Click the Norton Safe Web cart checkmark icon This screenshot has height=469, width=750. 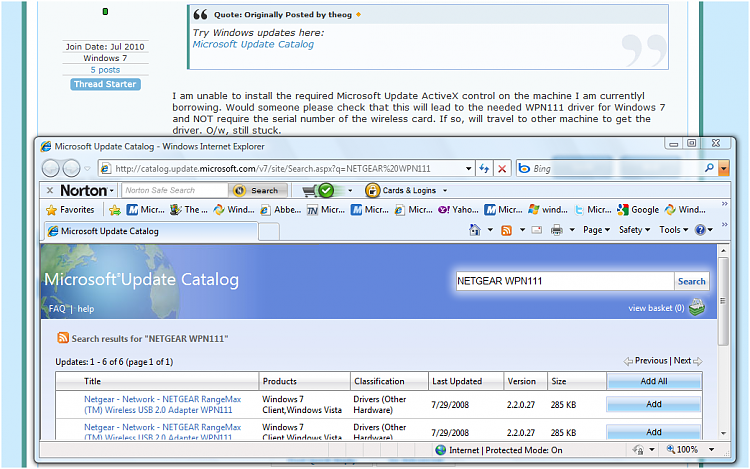(x=326, y=190)
